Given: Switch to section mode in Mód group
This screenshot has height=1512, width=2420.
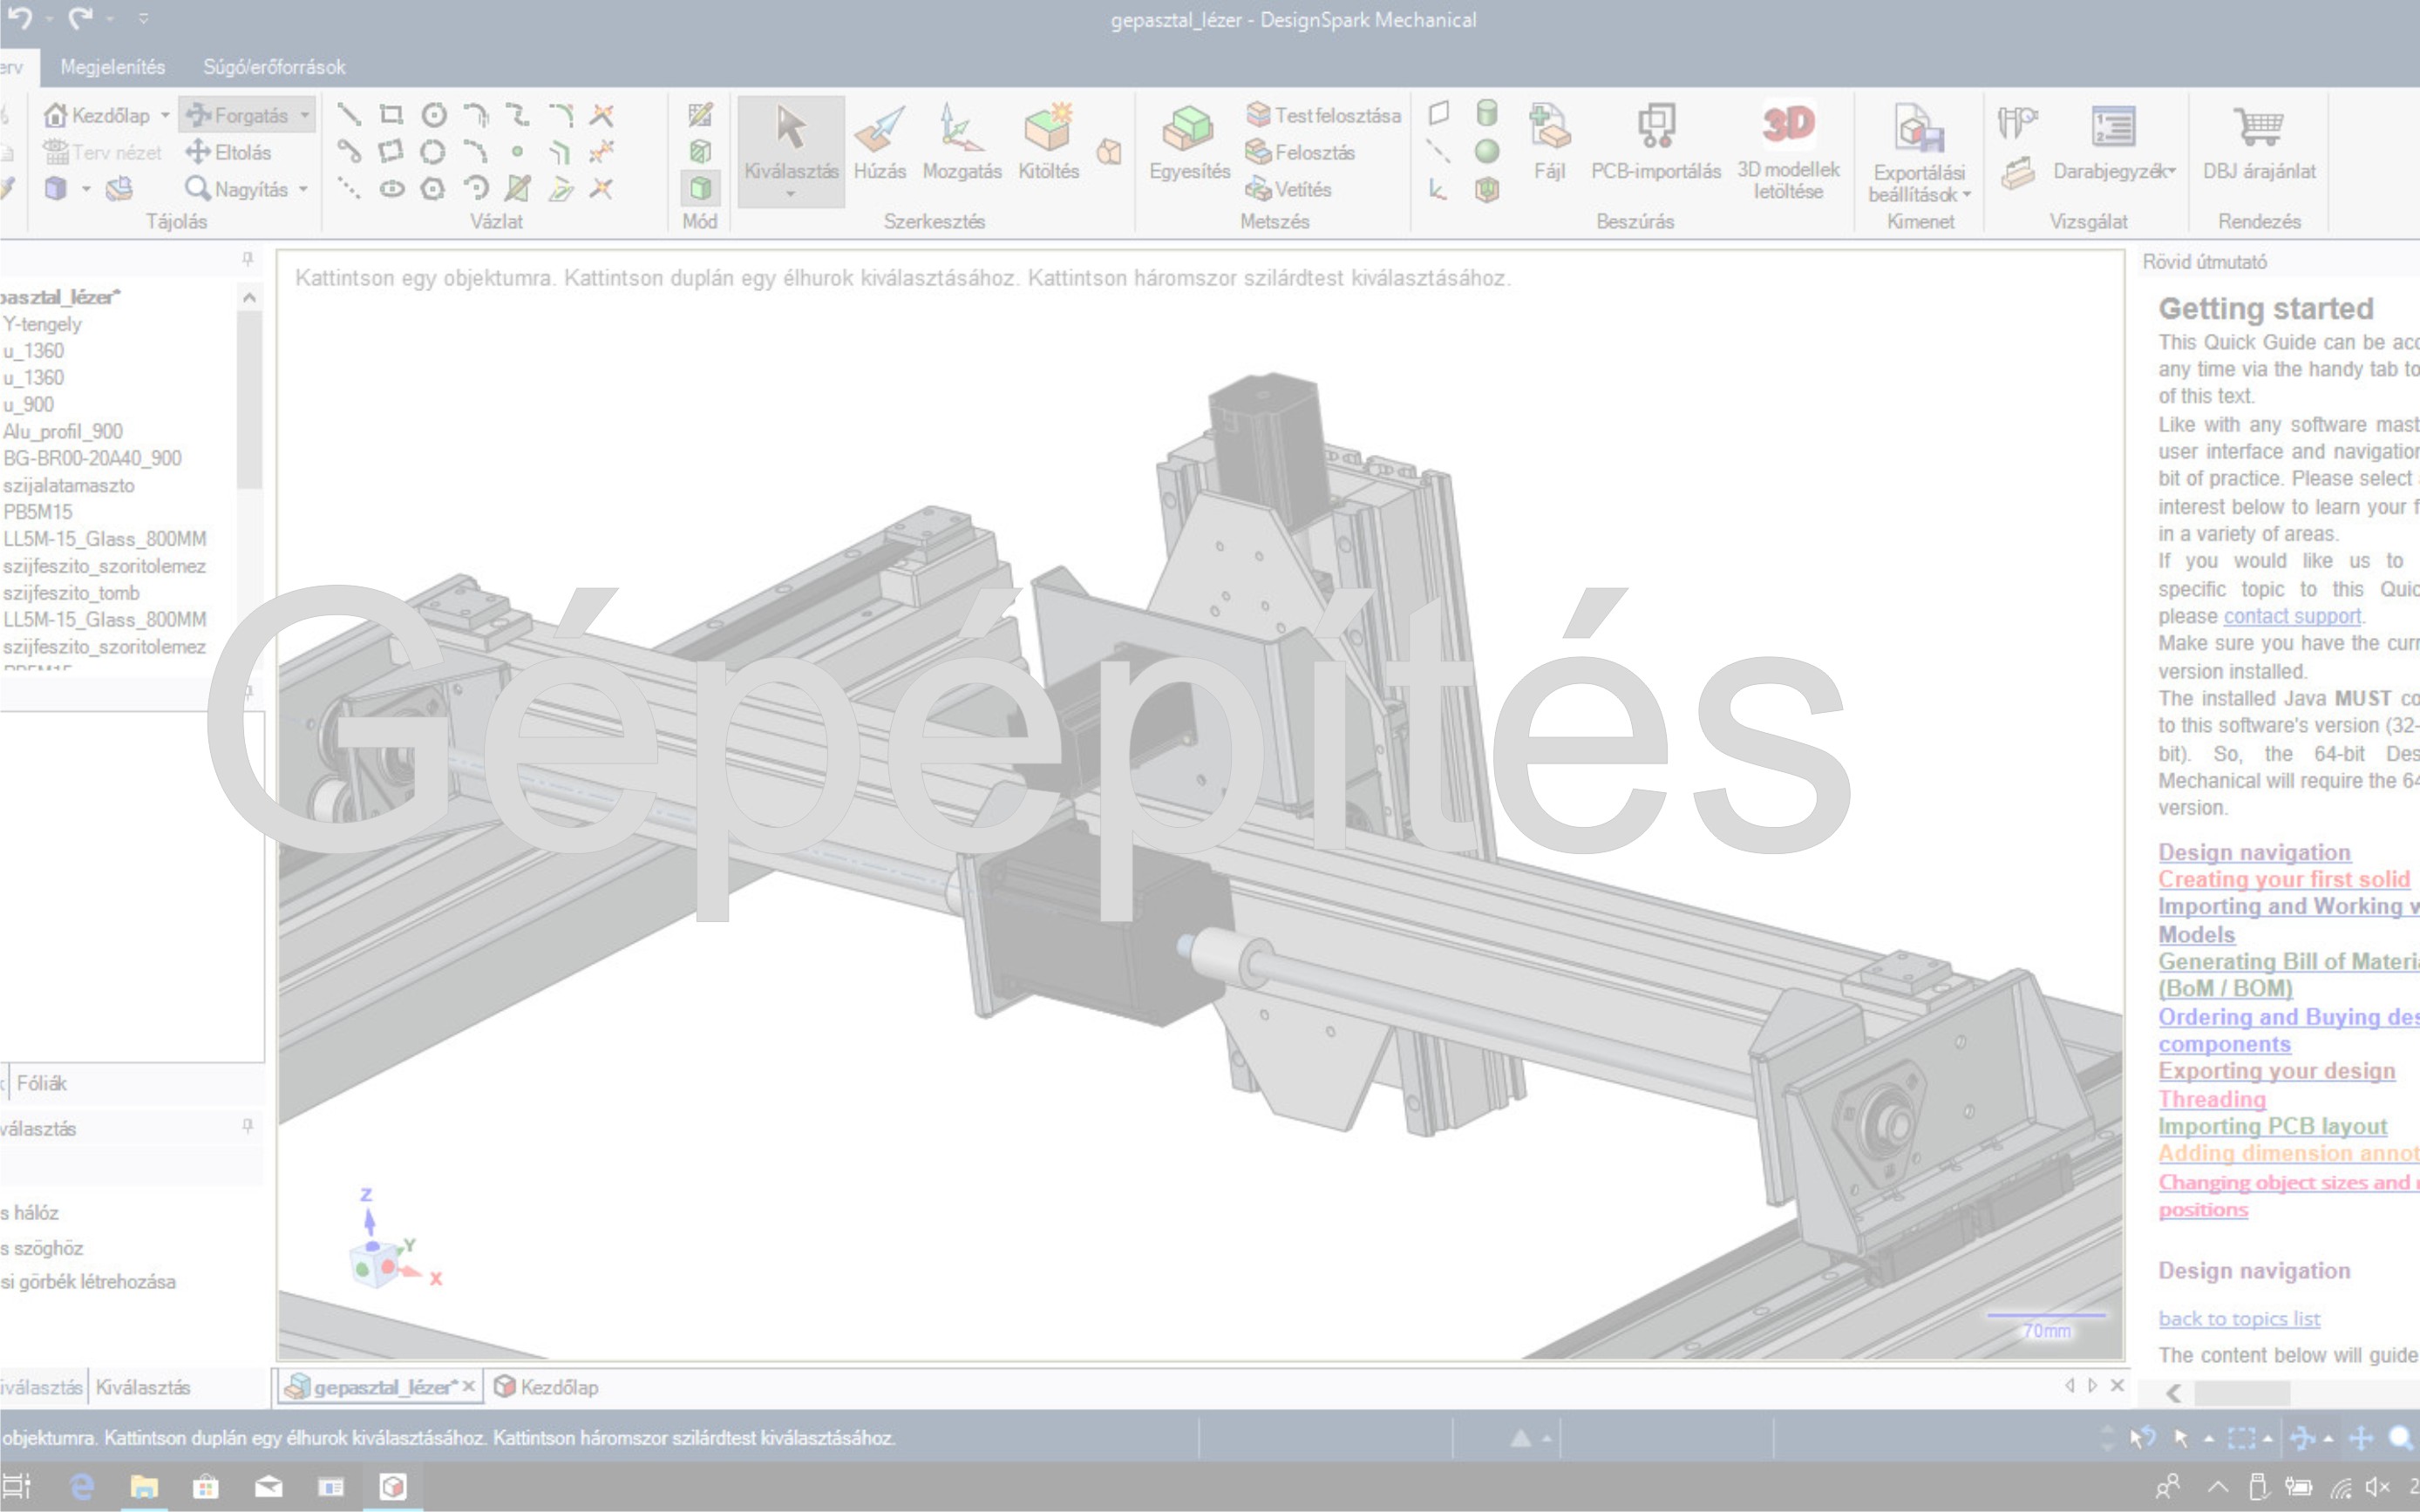Looking at the screenshot, I should coord(700,152).
